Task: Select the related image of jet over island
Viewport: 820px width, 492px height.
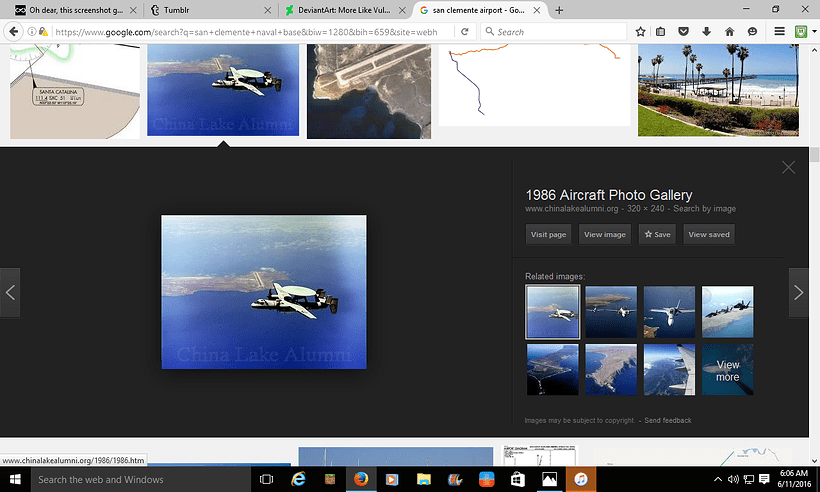Action: pos(611,312)
